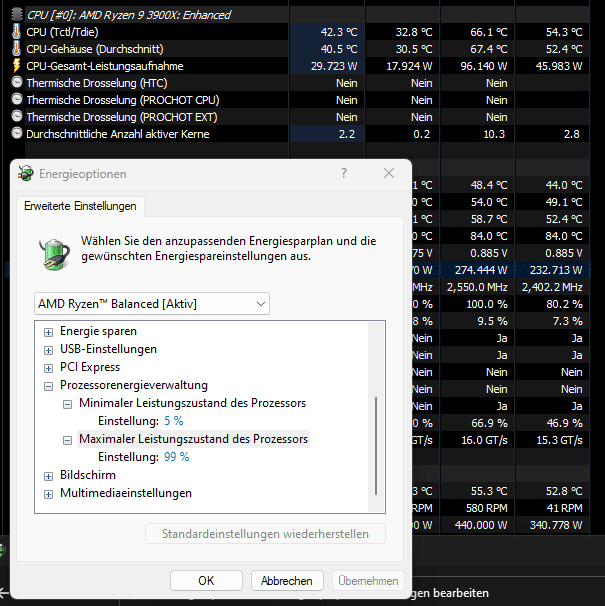Click the CPU AMD Ryzen 9 3900X: Enhanced header
The height and width of the screenshot is (606, 605).
pyautogui.click(x=128, y=15)
